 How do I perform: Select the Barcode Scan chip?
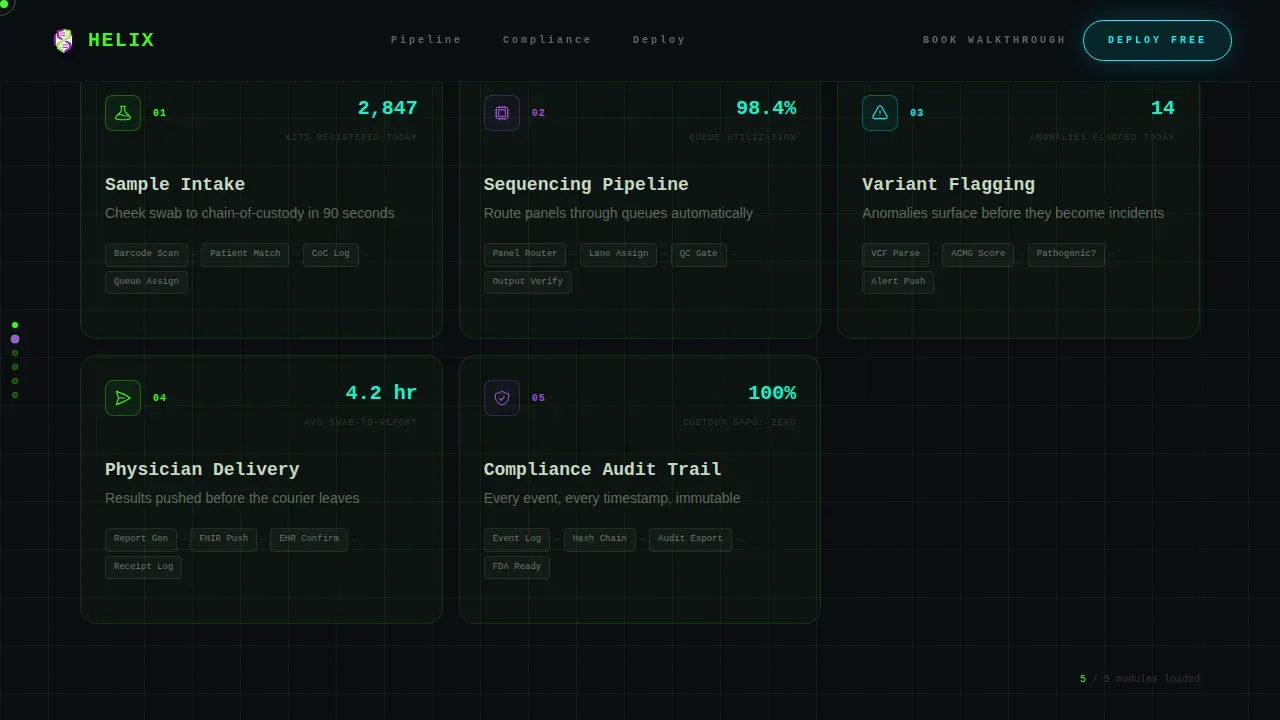(146, 254)
